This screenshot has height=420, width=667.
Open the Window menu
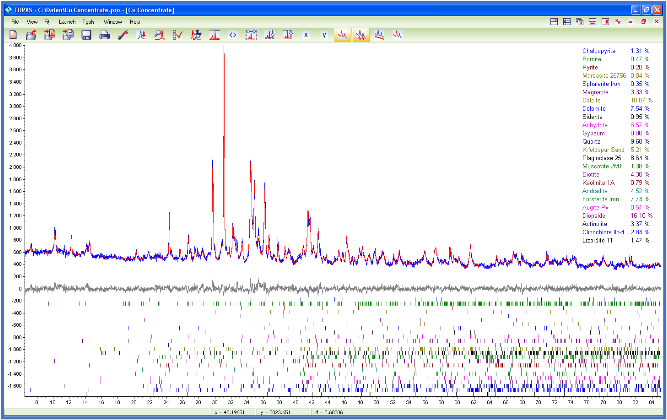tap(113, 20)
